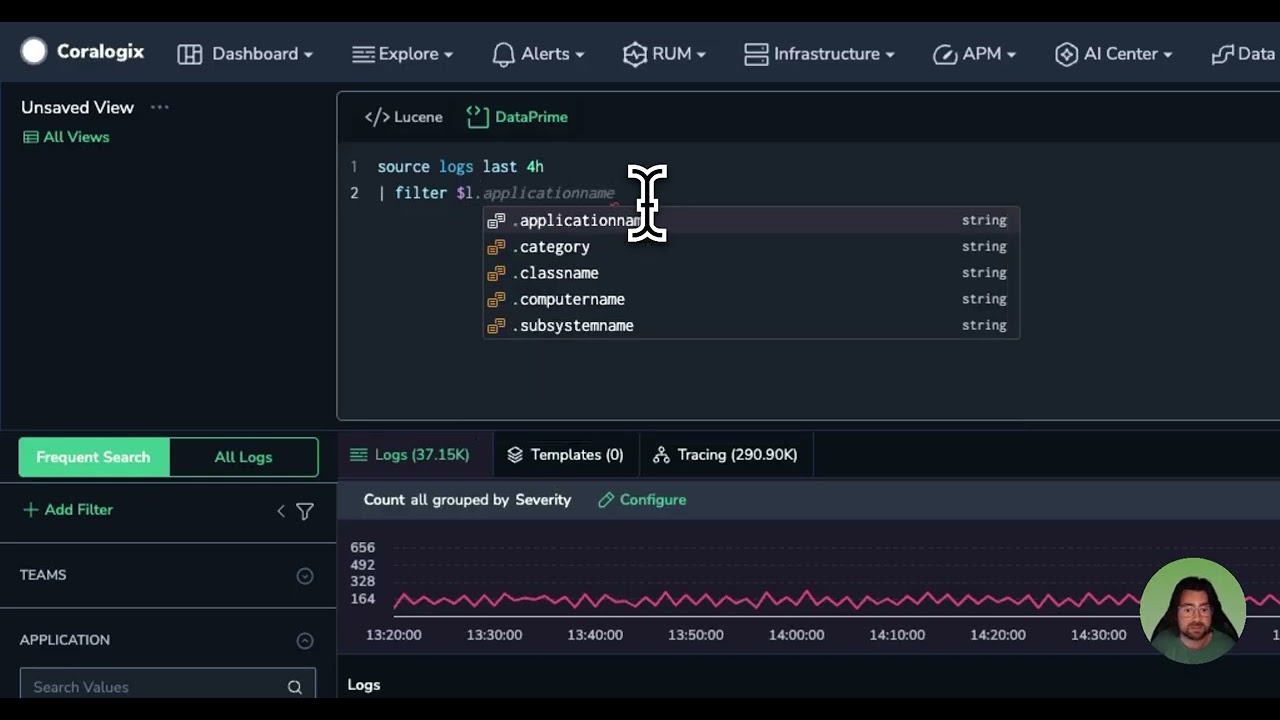The width and height of the screenshot is (1280, 720).
Task: Open the Dashboard menu
Action: (245, 54)
